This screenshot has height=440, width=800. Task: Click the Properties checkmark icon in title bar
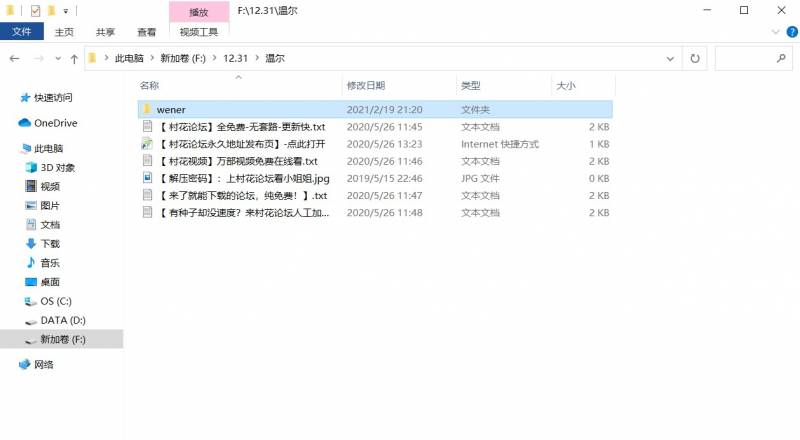[35, 11]
